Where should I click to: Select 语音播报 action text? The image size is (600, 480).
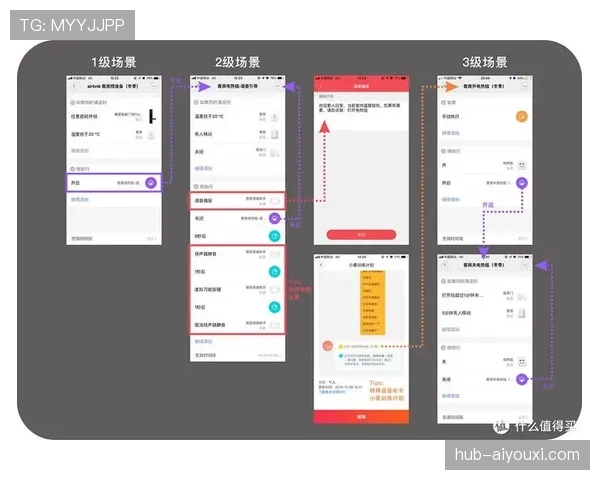point(203,201)
